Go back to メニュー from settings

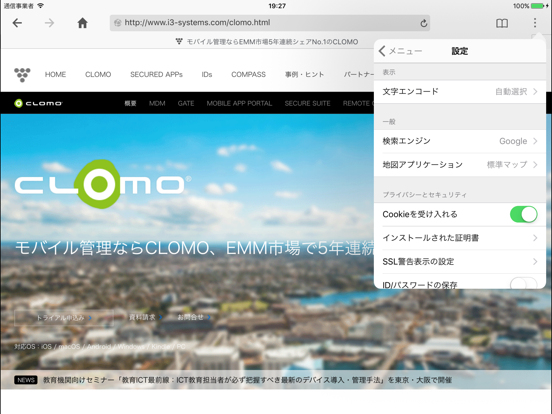[x=400, y=51]
